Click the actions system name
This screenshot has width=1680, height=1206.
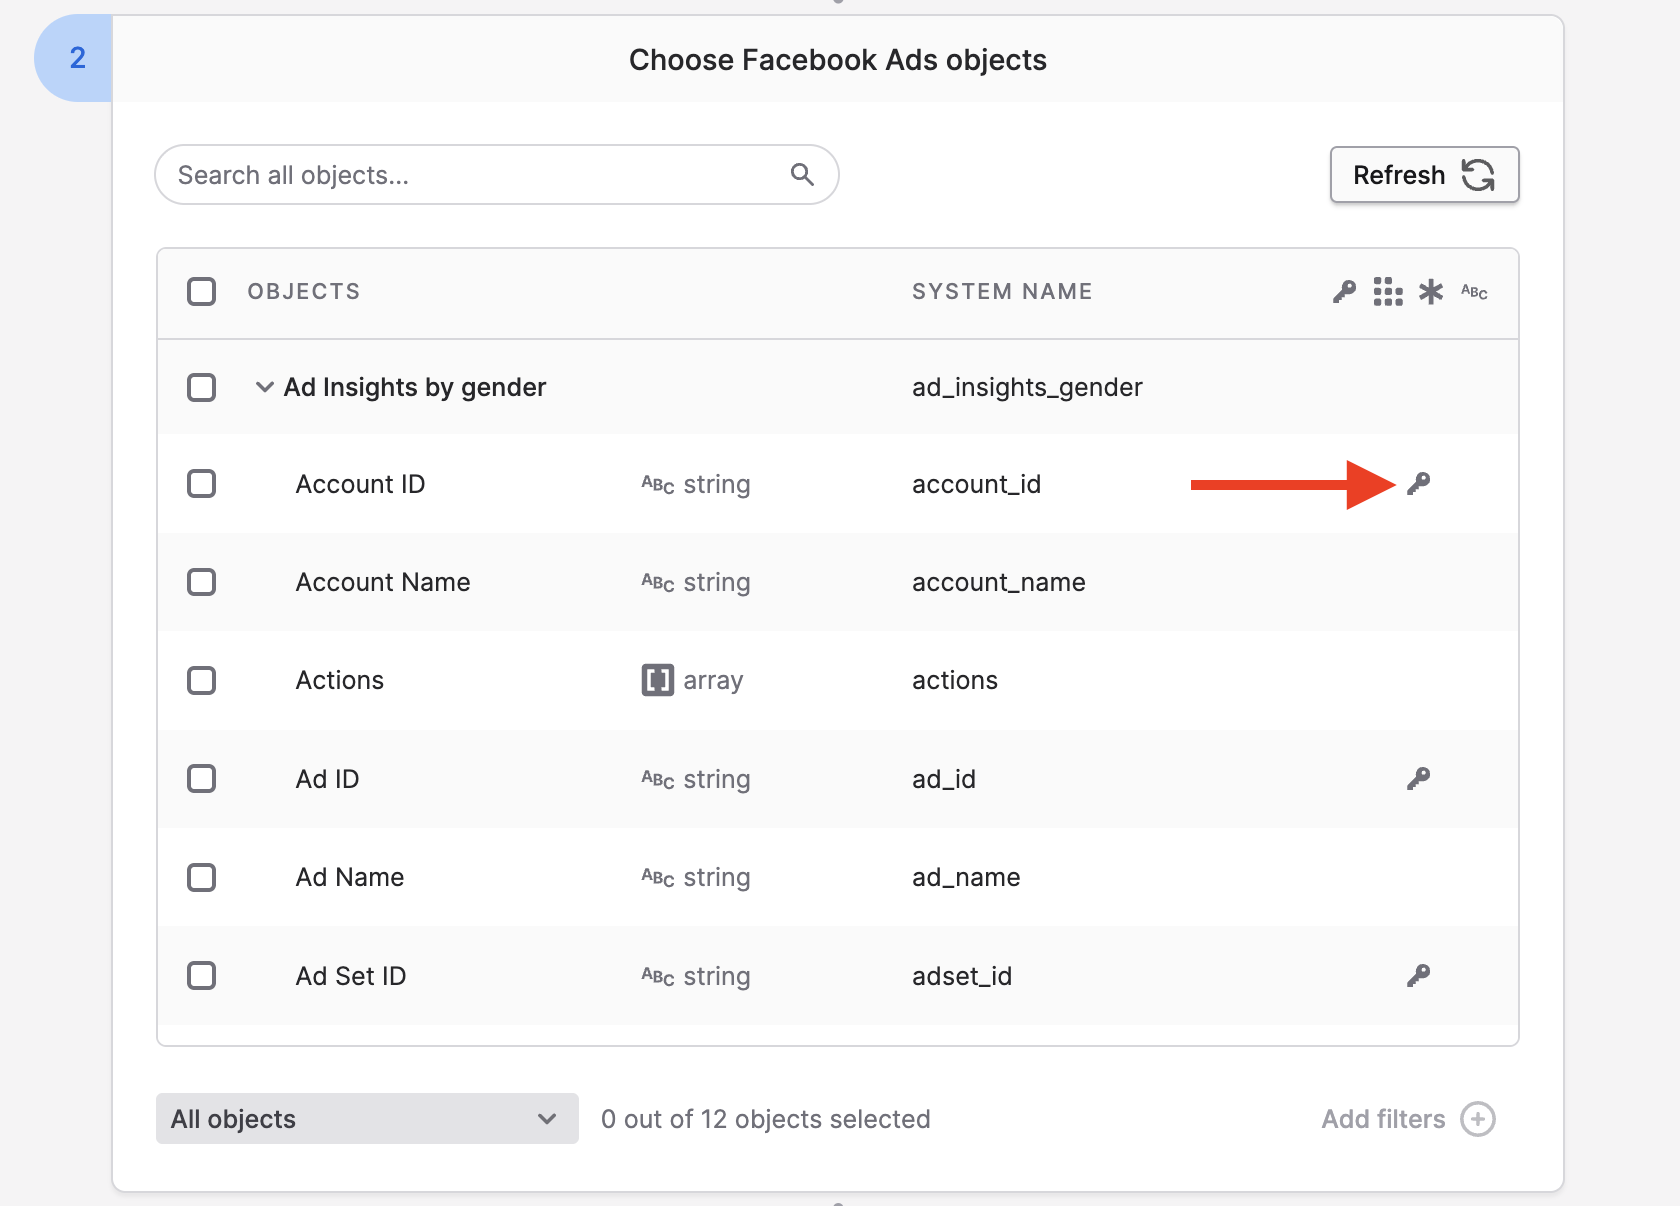[x=955, y=681]
